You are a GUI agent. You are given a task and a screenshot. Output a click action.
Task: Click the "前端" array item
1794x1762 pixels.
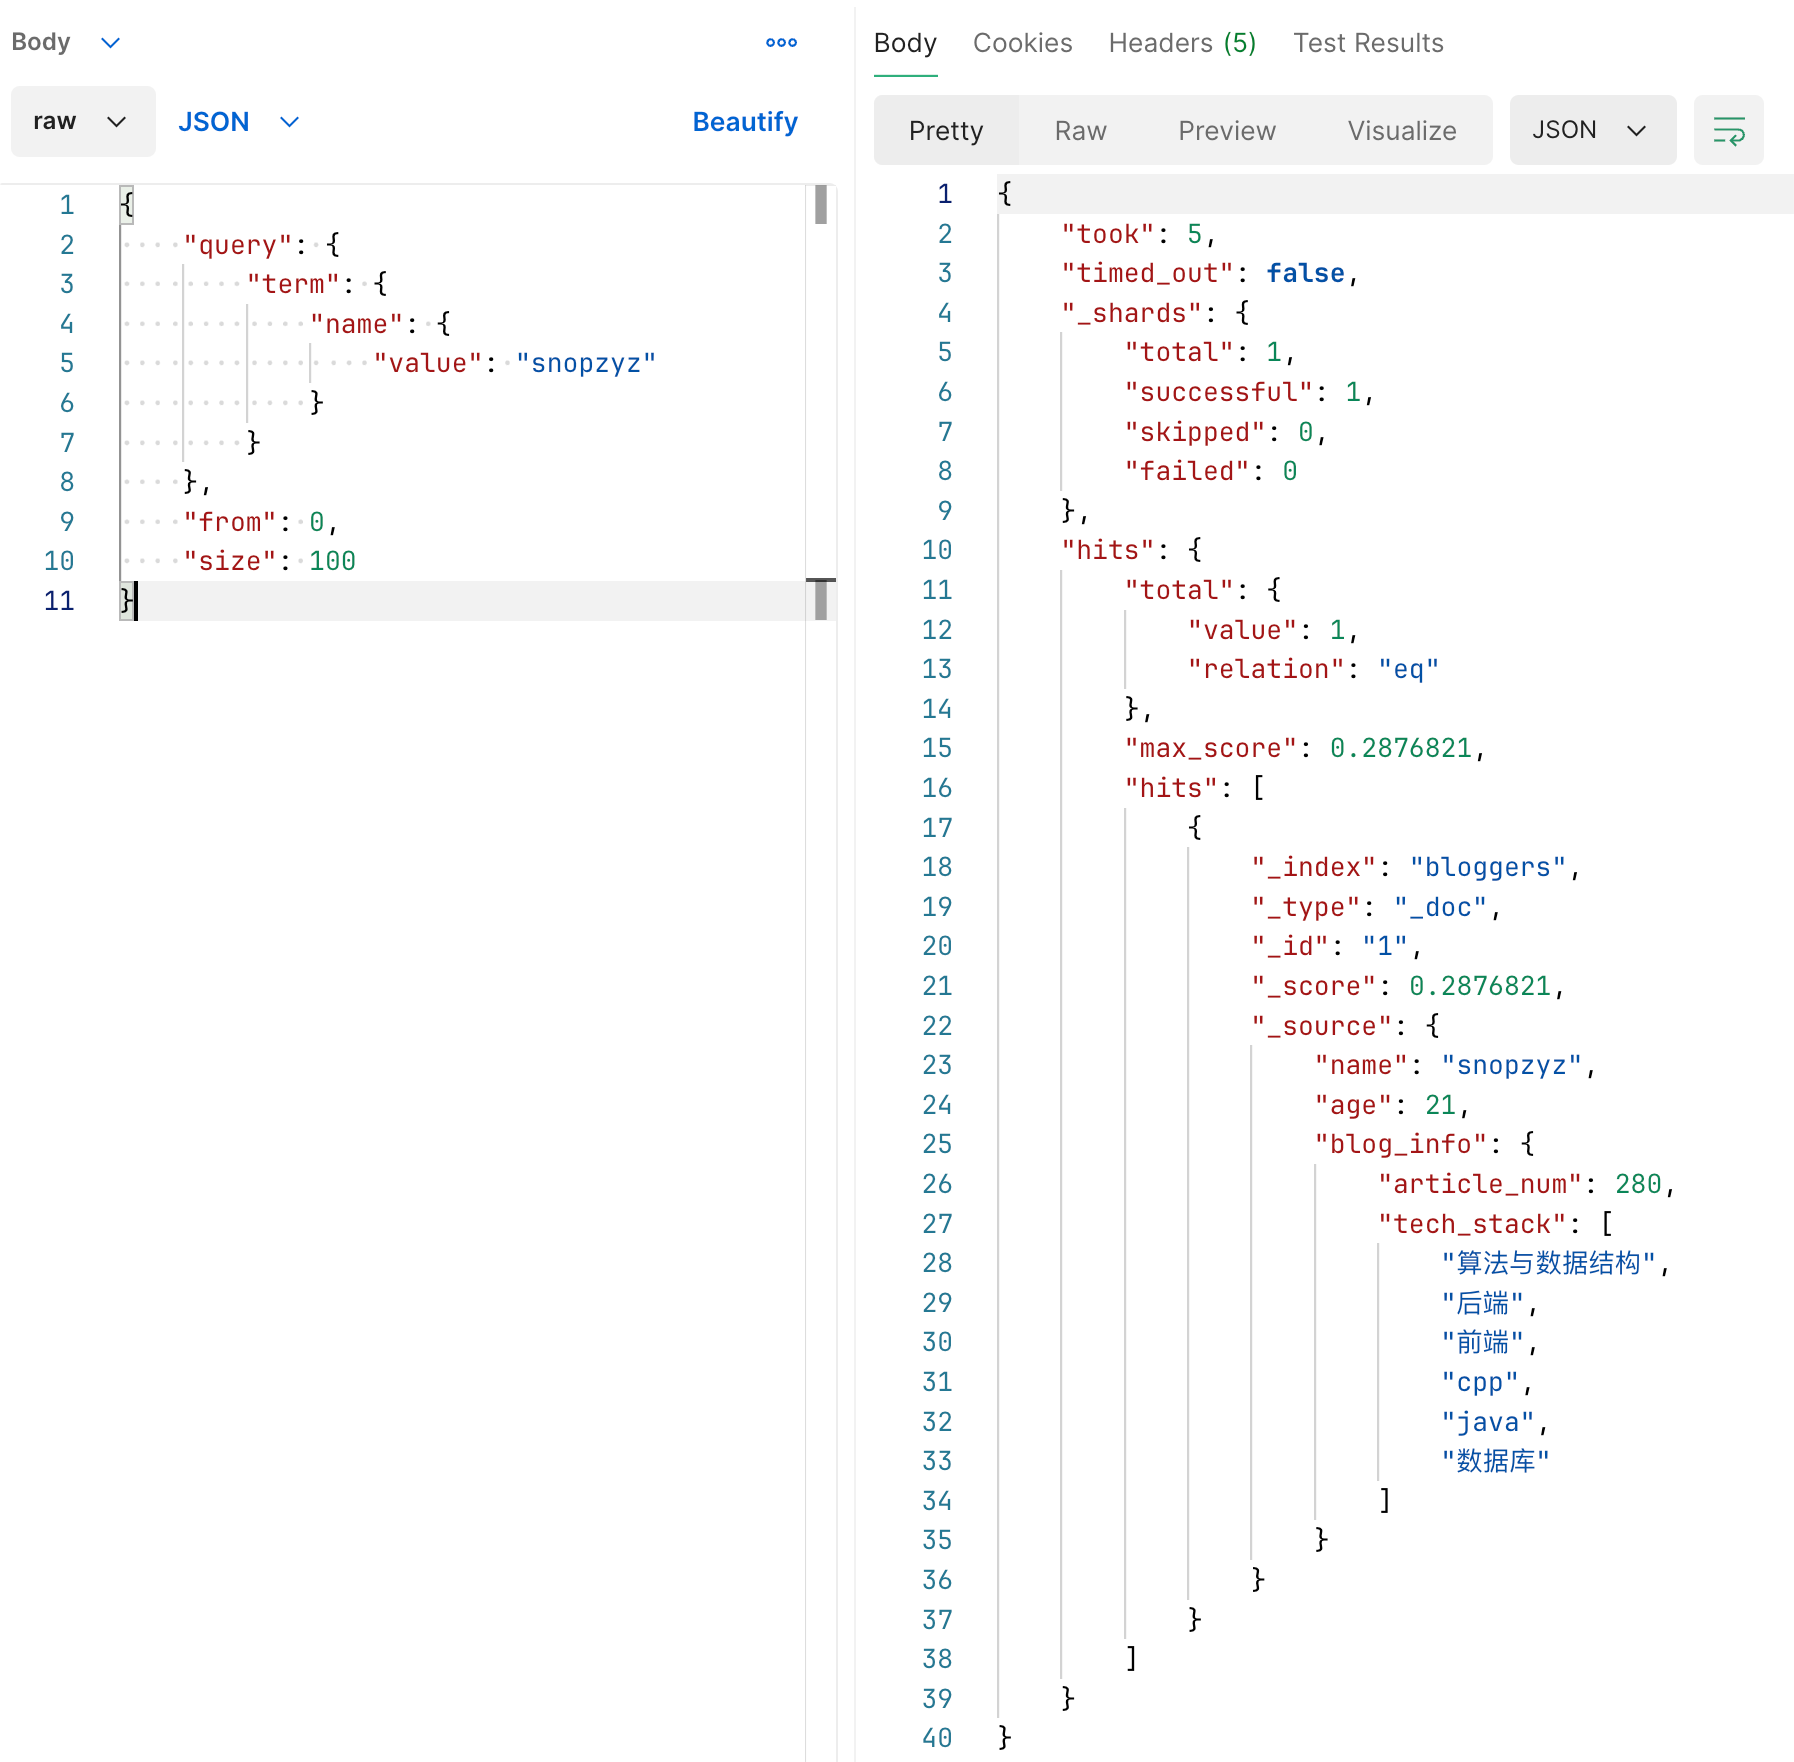coord(1482,1342)
